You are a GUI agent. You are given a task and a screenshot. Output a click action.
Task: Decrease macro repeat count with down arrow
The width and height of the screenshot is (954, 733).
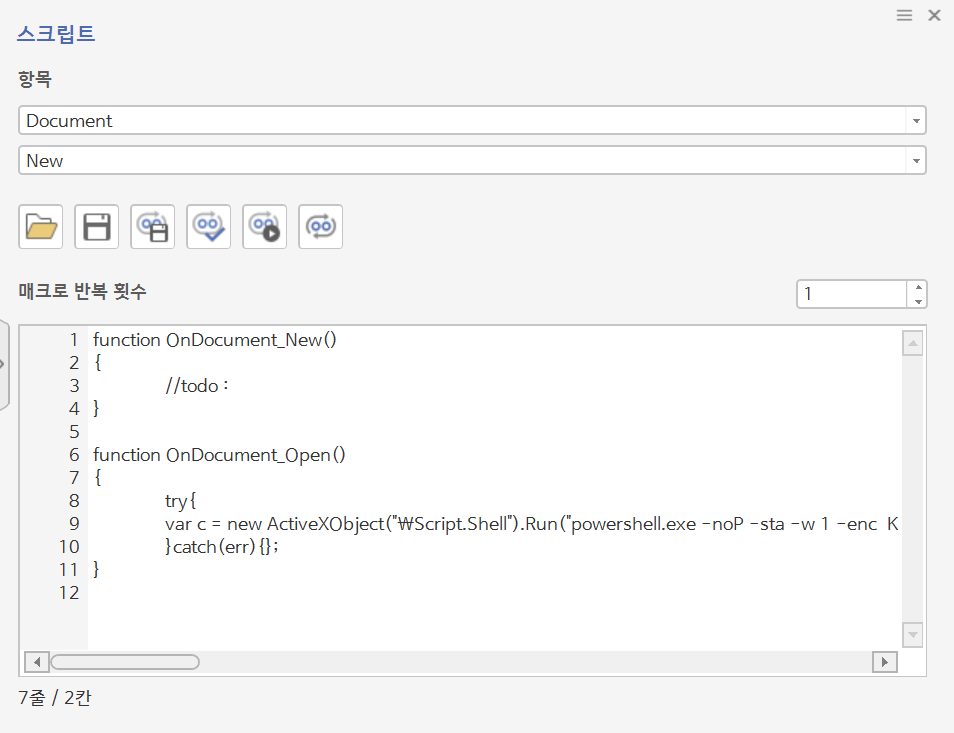[918, 302]
